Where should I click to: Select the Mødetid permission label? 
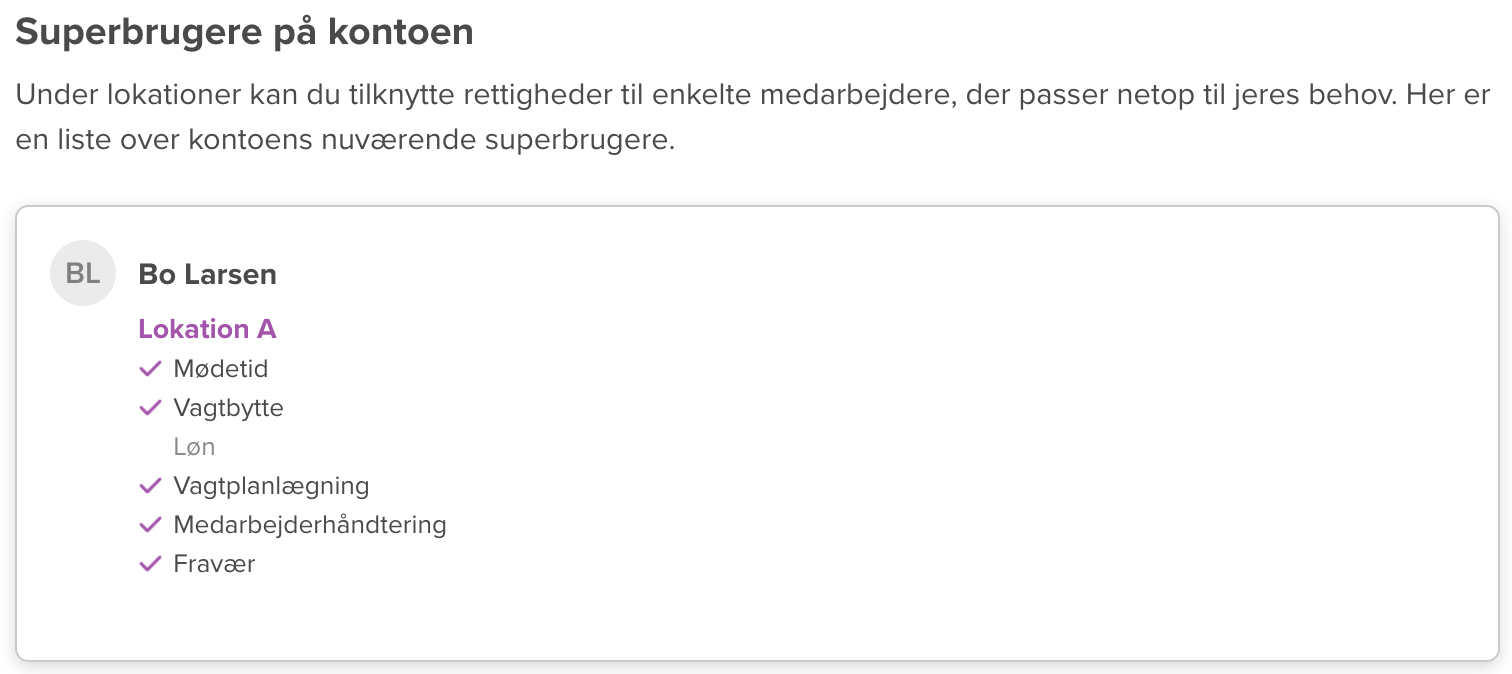(x=221, y=369)
